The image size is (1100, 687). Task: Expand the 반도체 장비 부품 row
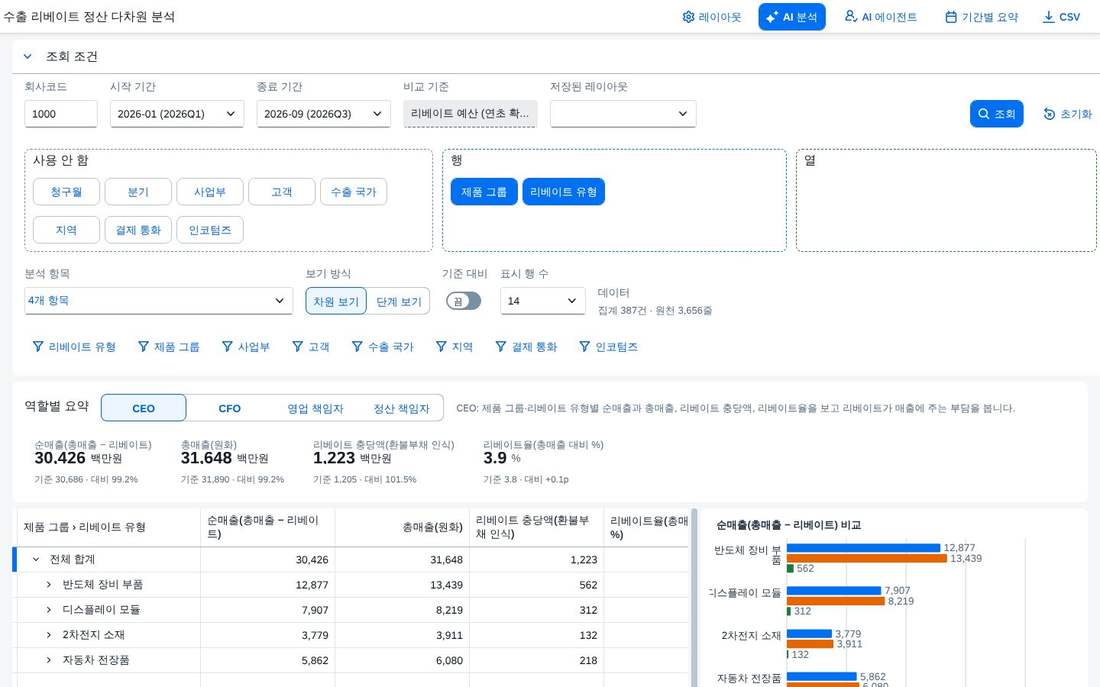(48, 585)
